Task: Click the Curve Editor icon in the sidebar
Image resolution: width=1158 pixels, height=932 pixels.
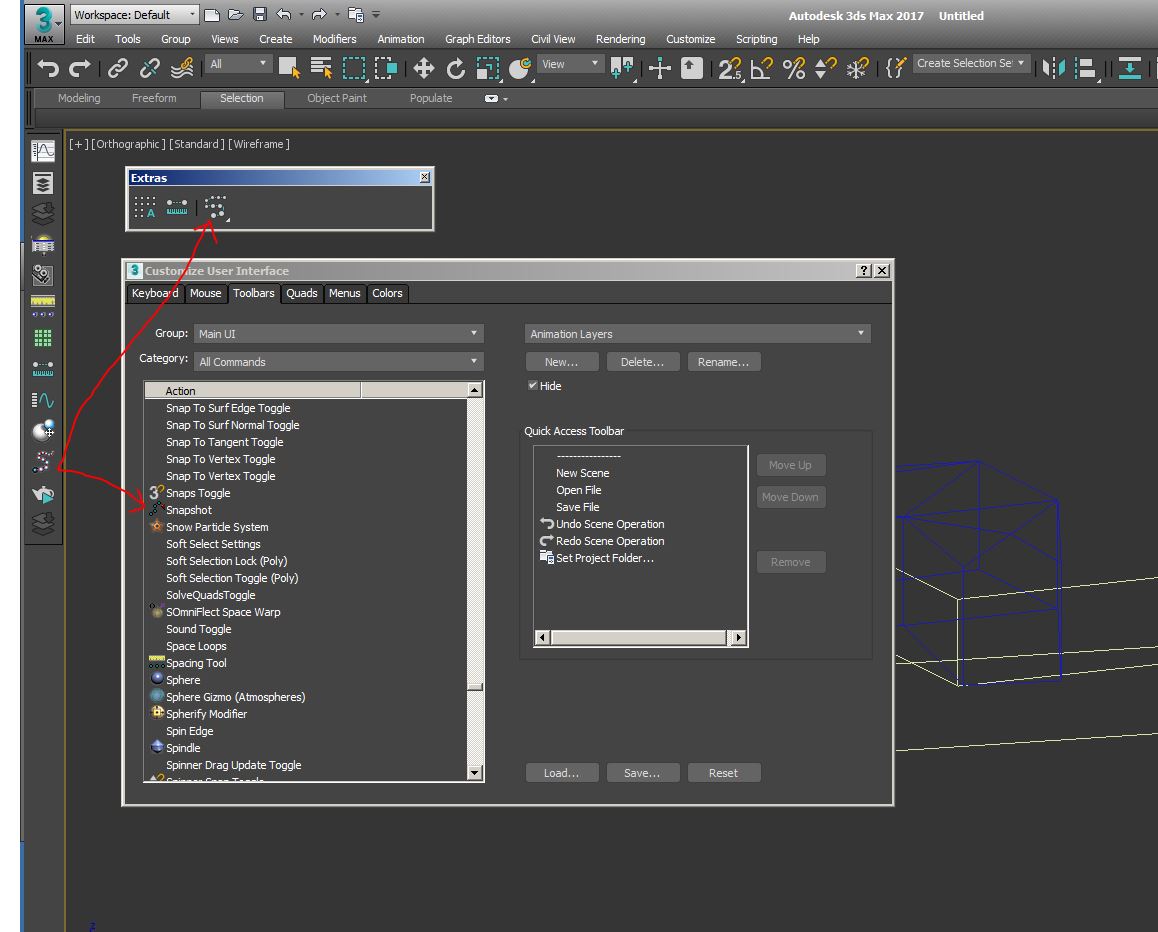Action: [42, 150]
